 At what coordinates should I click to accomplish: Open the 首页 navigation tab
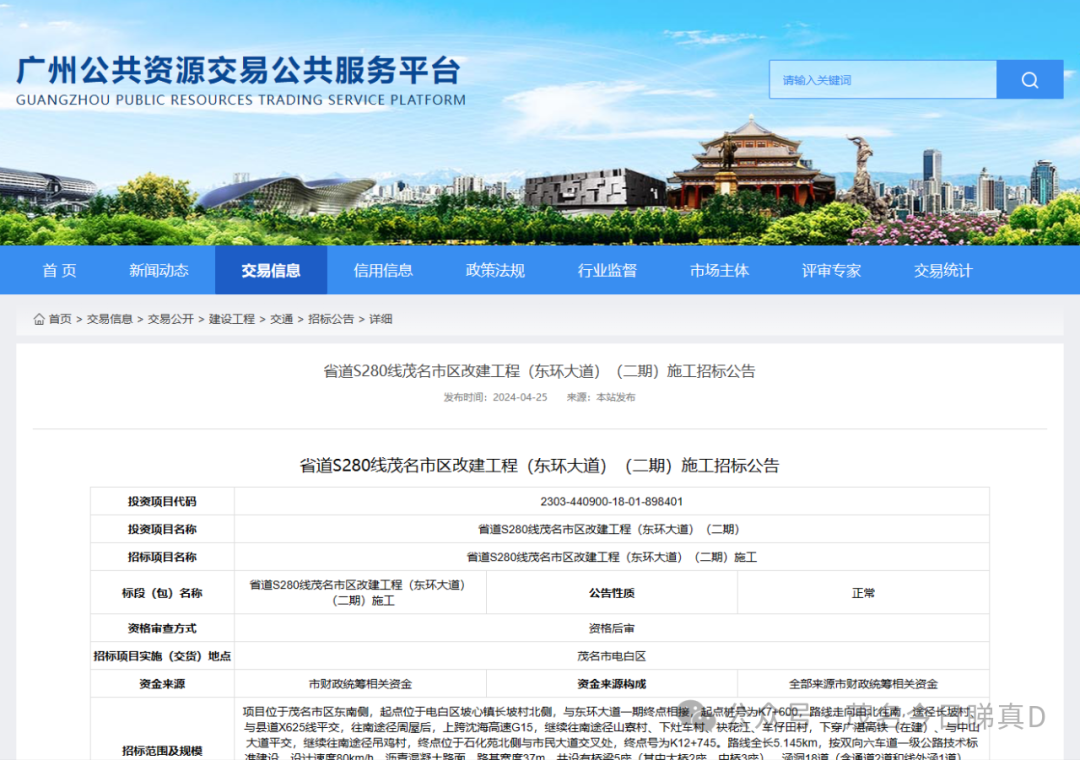[x=60, y=270]
